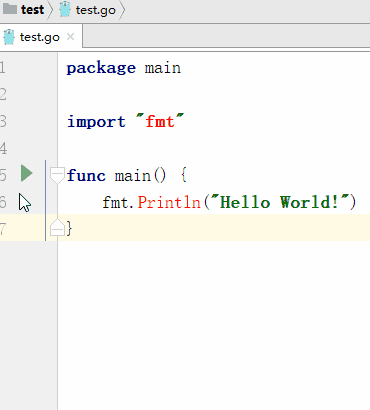
Task: Click line number 3 in gutter
Action: (x=3, y=121)
